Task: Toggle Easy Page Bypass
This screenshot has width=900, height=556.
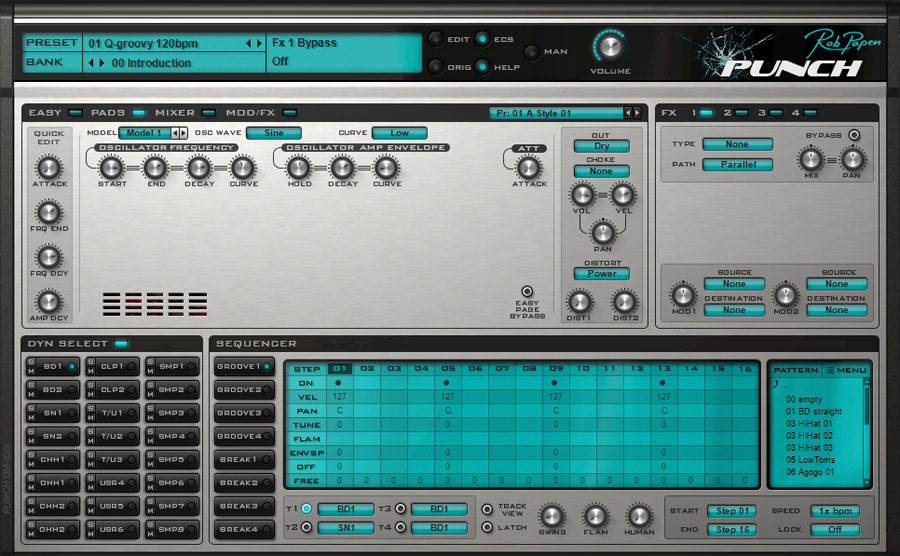Action: [x=526, y=291]
